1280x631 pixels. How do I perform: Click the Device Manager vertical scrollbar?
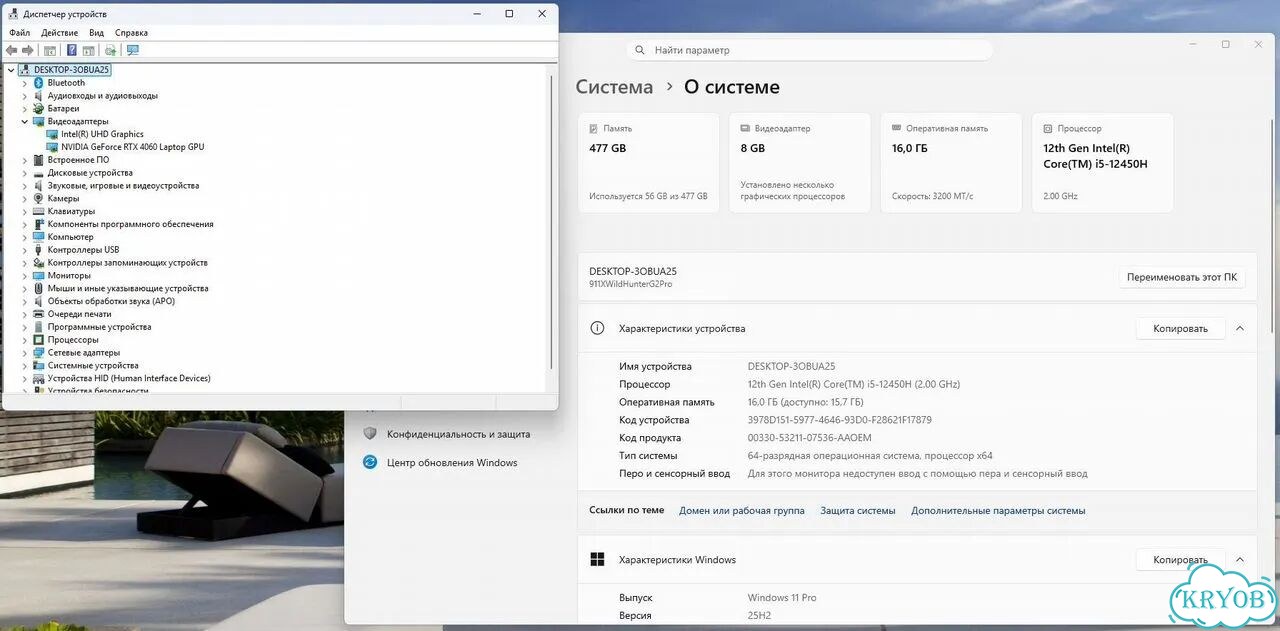(x=550, y=220)
